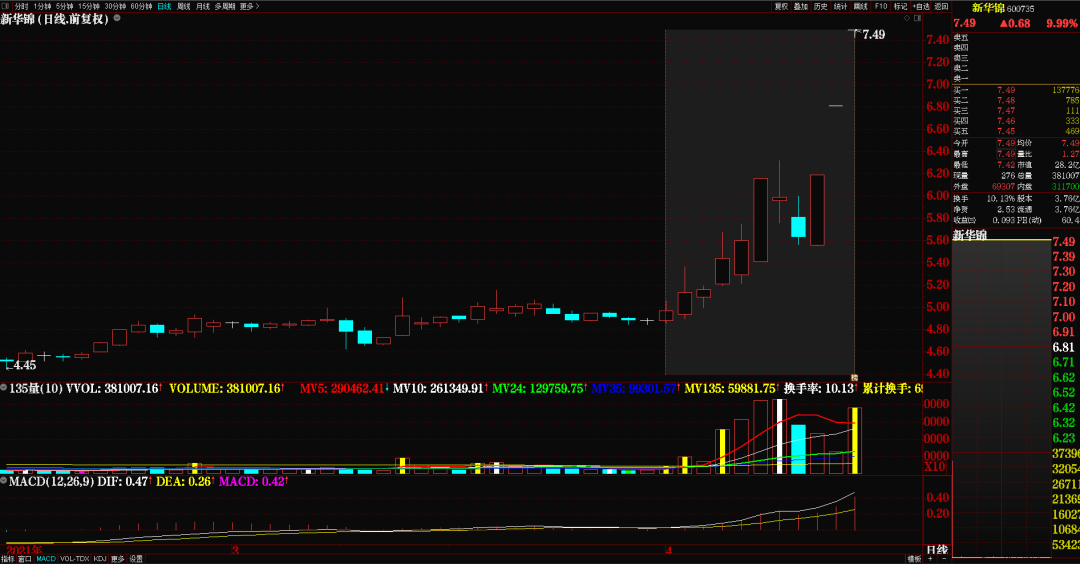Select the 1分钟 period
This screenshot has width=1080, height=564.
(42, 6)
